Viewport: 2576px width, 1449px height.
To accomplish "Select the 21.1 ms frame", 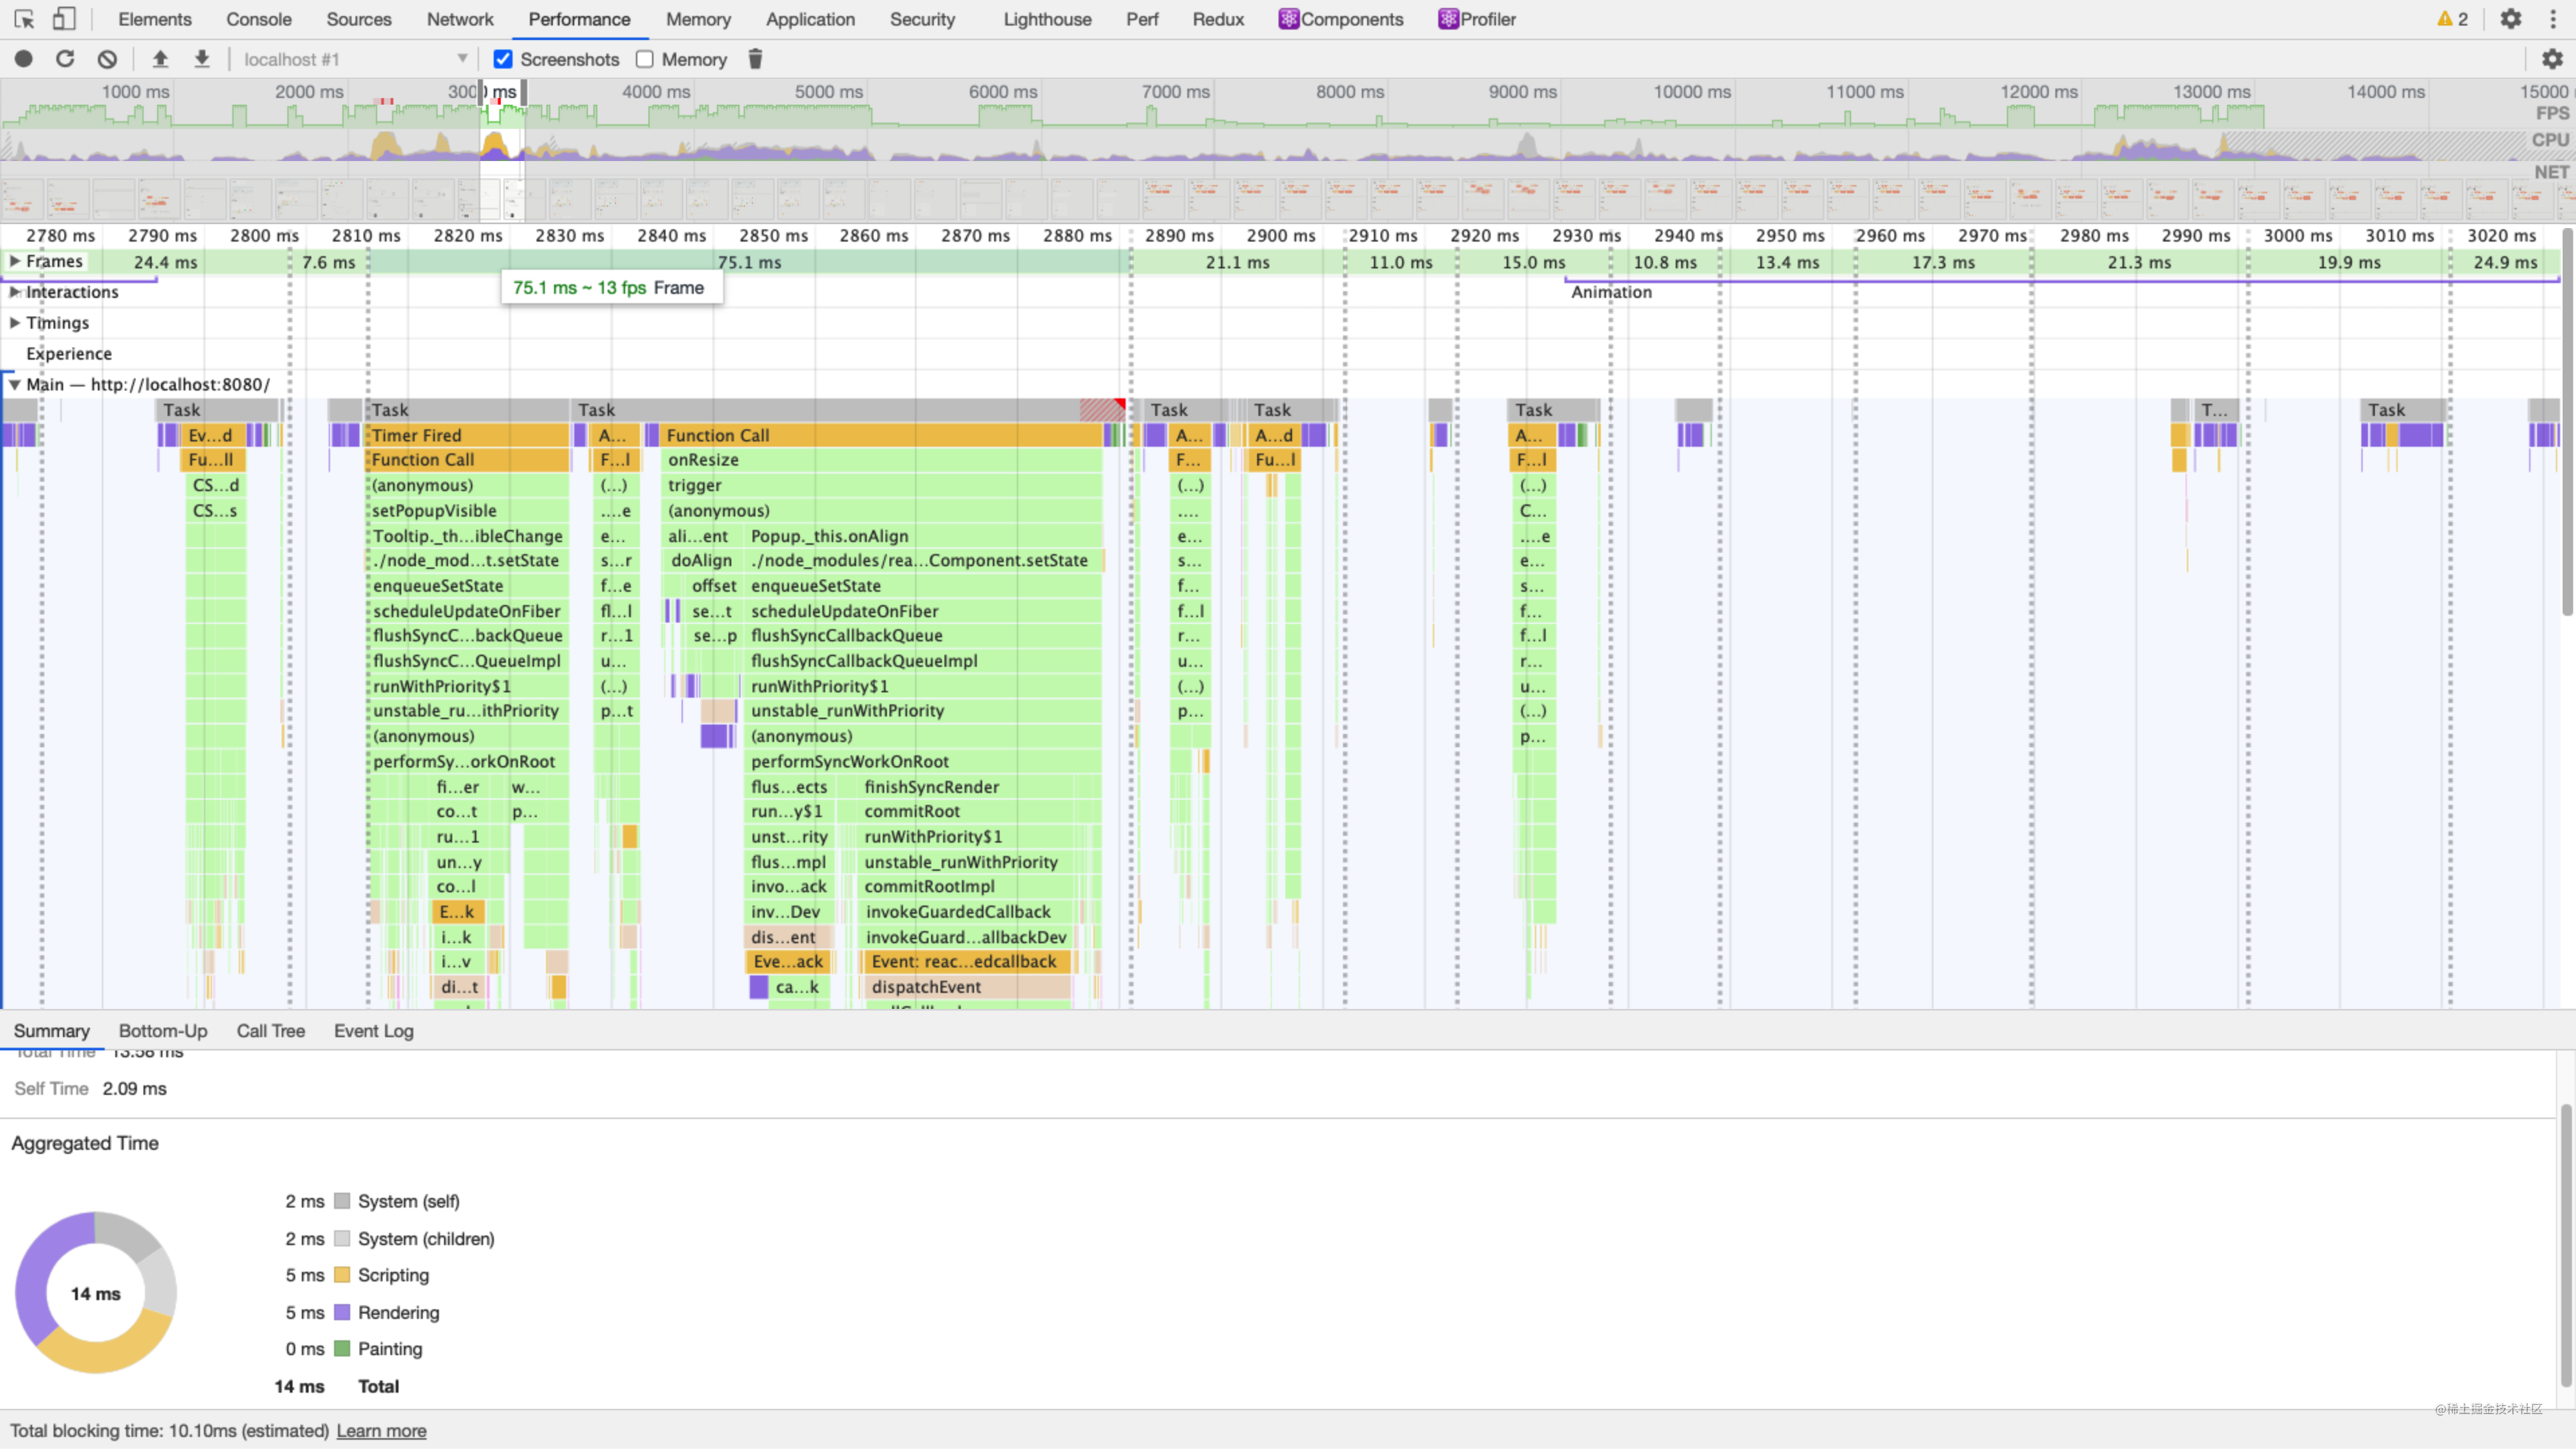I will click(1237, 262).
